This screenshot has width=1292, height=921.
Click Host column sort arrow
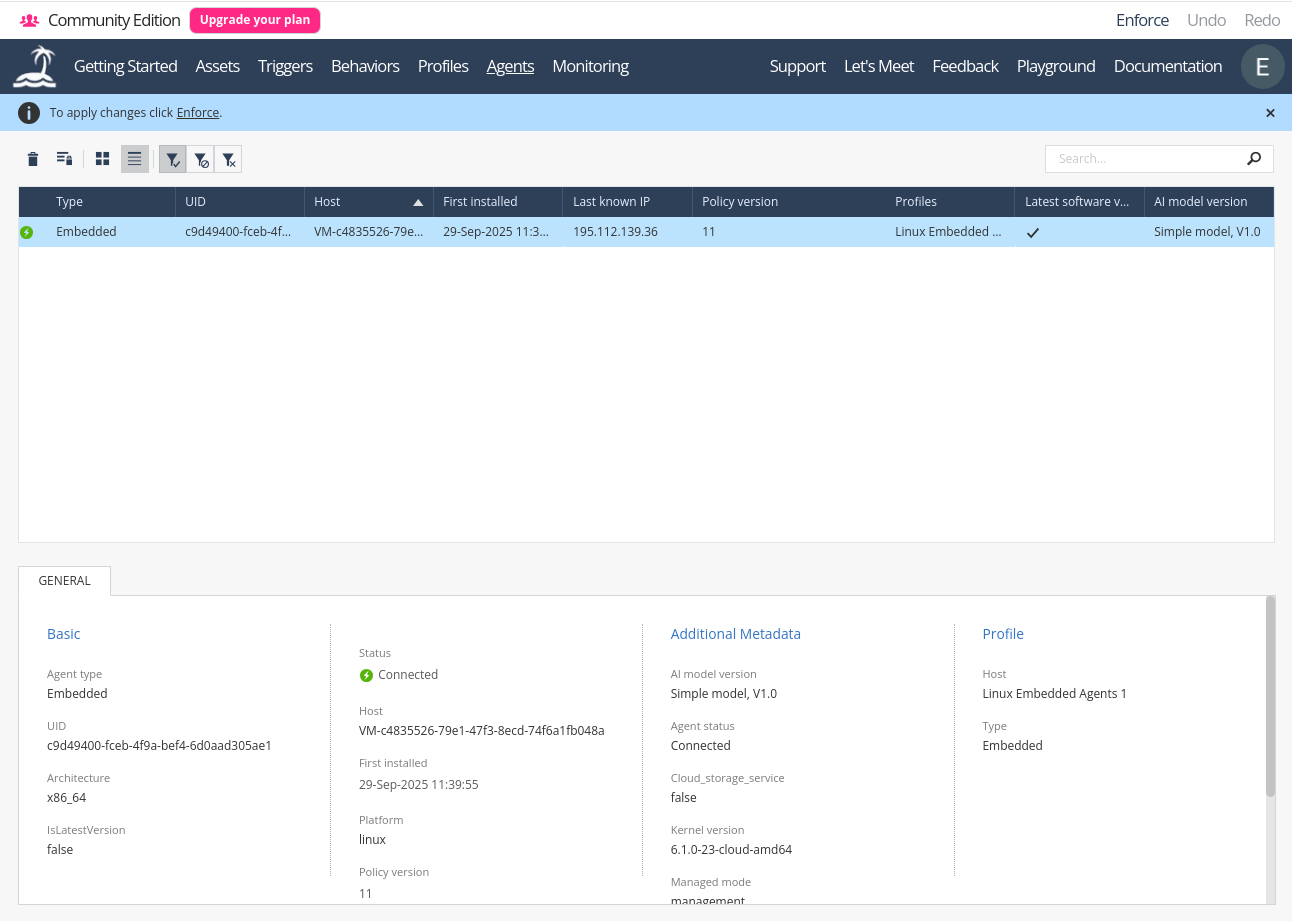coord(418,202)
